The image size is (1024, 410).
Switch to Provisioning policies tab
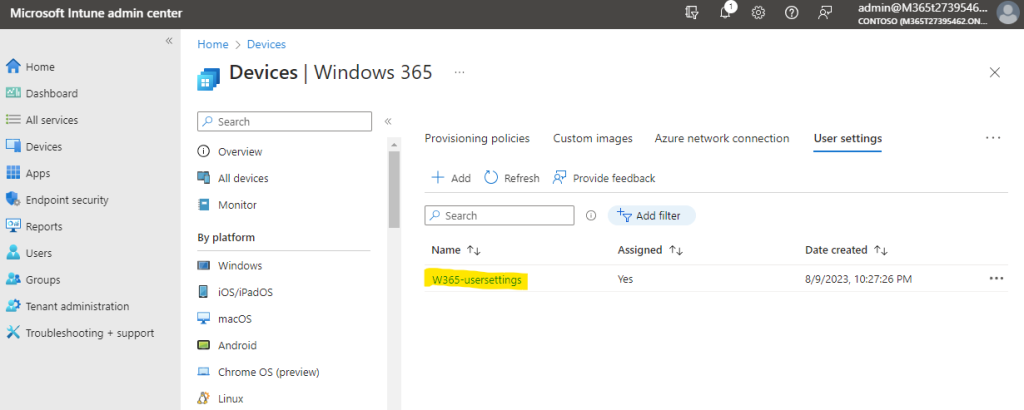(477, 138)
